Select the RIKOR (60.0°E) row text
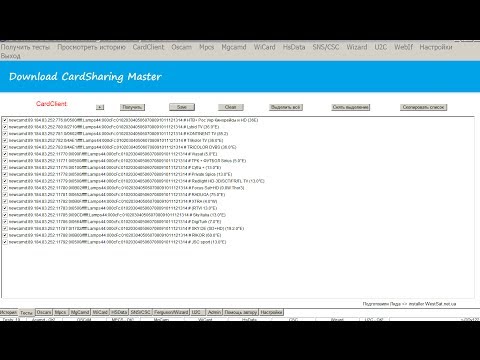 (115, 235)
